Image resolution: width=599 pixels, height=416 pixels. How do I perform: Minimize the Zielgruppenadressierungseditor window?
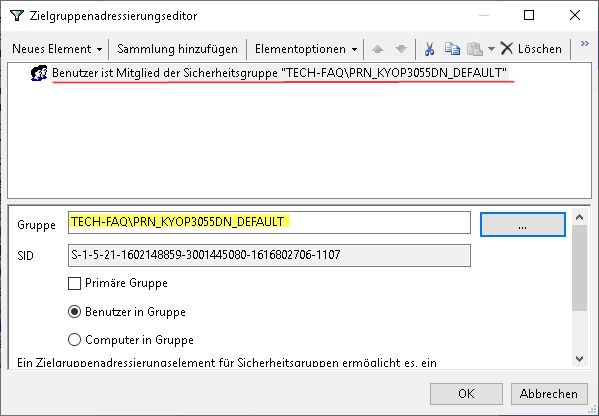(x=484, y=15)
